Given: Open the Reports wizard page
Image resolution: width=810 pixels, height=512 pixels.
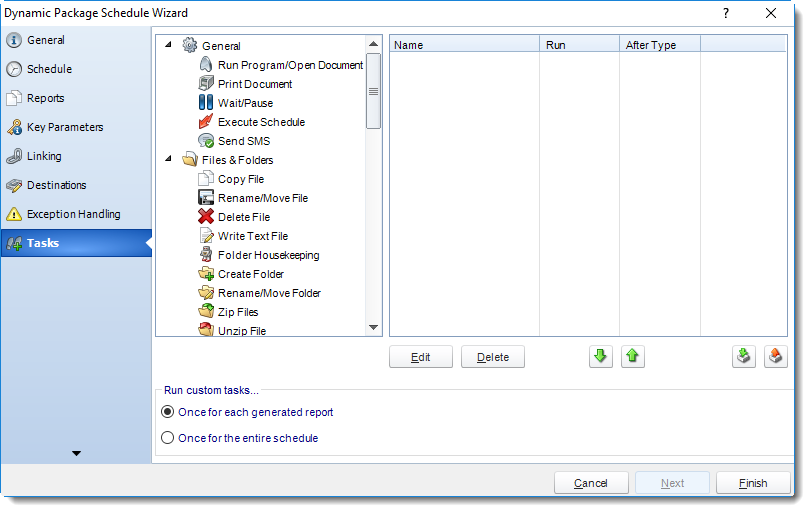Looking at the screenshot, I should click(76, 98).
